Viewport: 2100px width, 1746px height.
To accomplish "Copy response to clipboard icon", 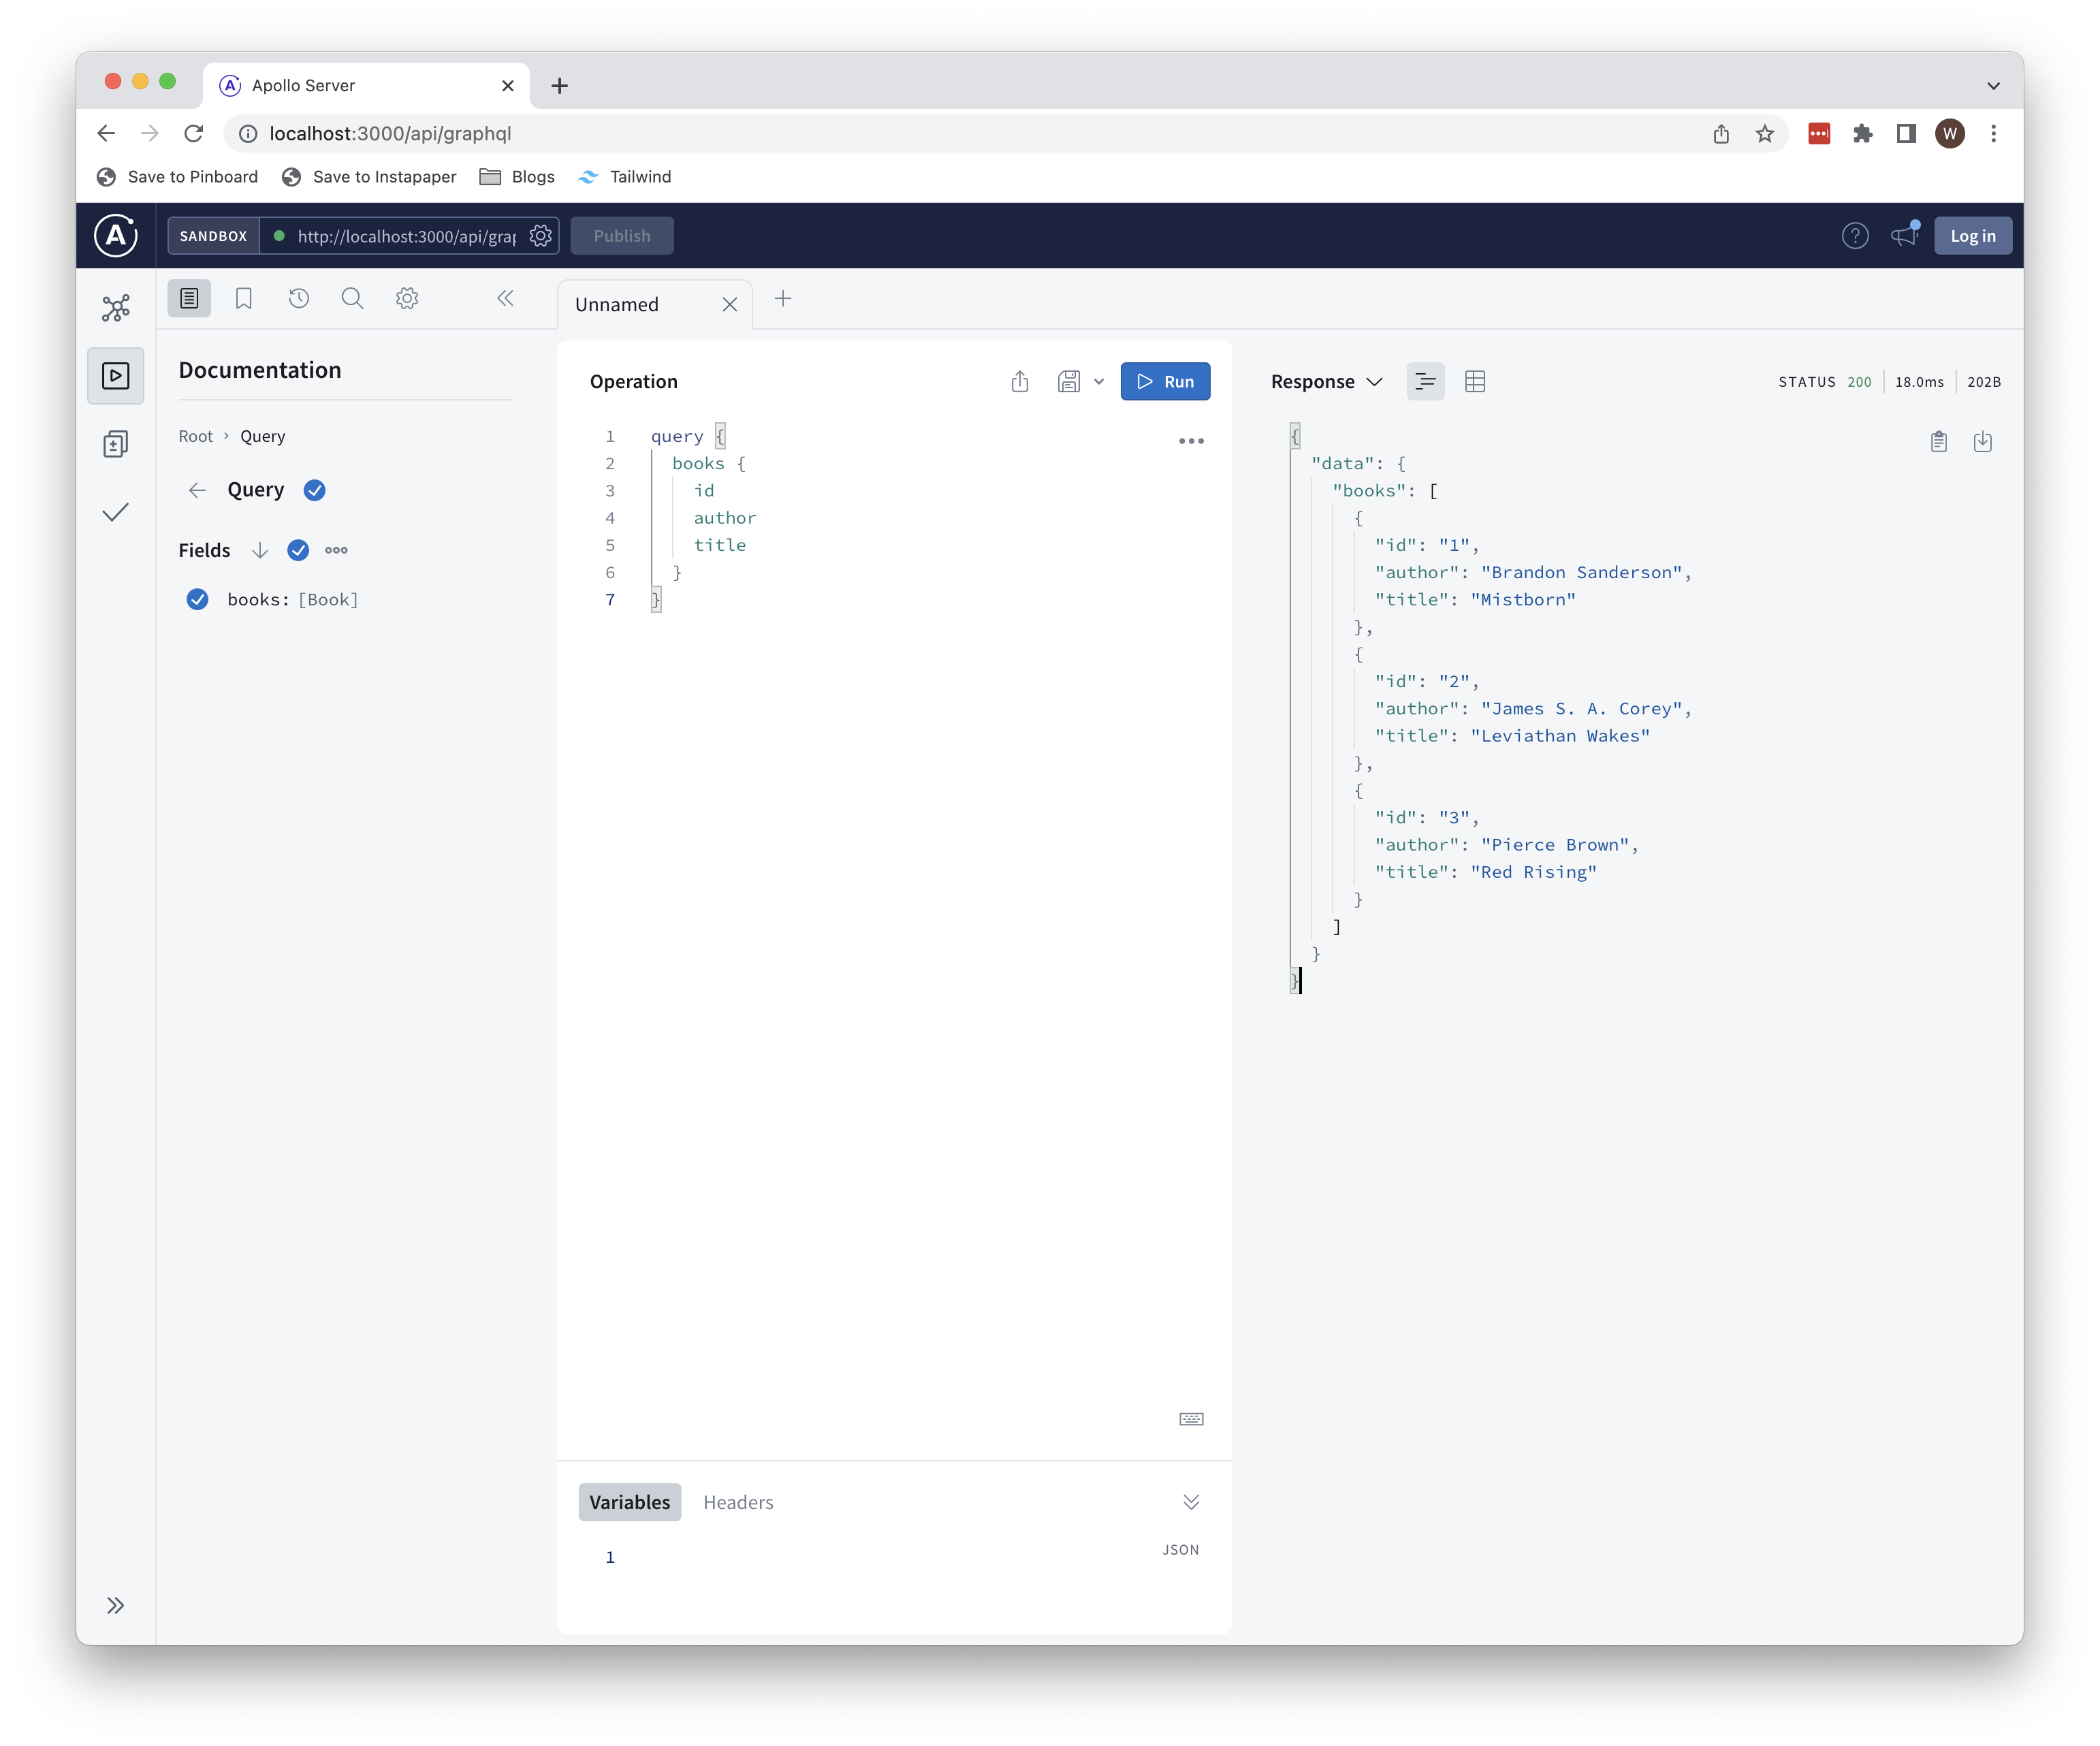I will pos(1938,441).
